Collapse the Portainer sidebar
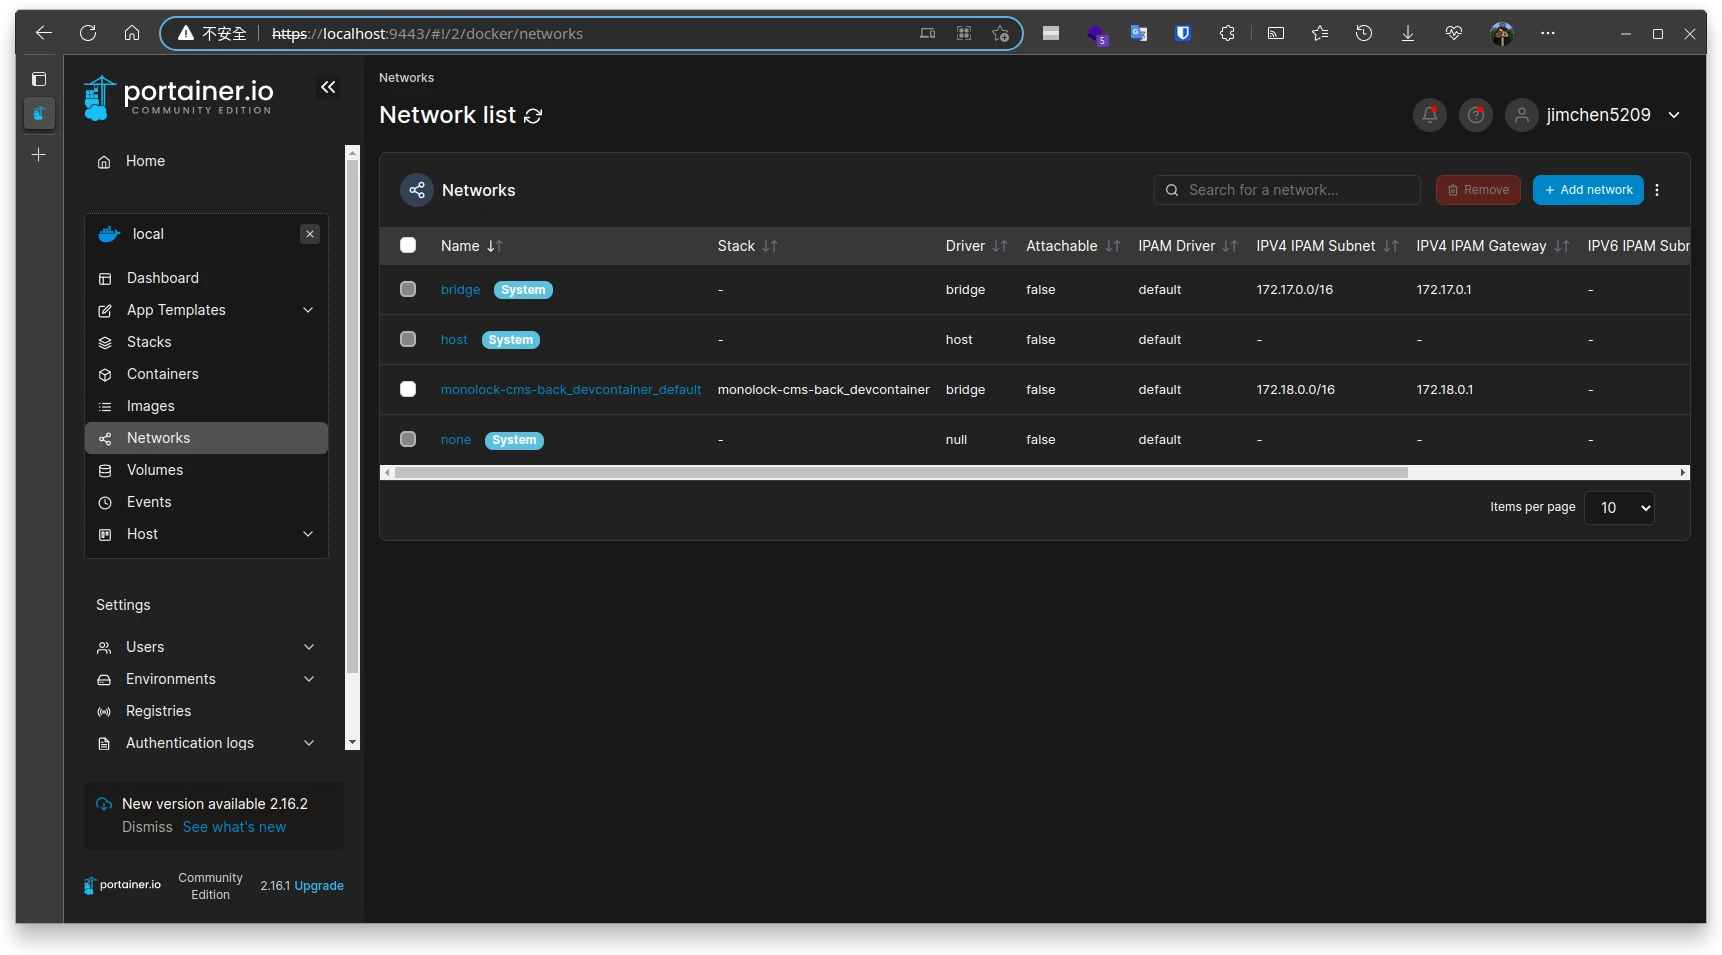This screenshot has height=955, width=1722. pyautogui.click(x=328, y=88)
